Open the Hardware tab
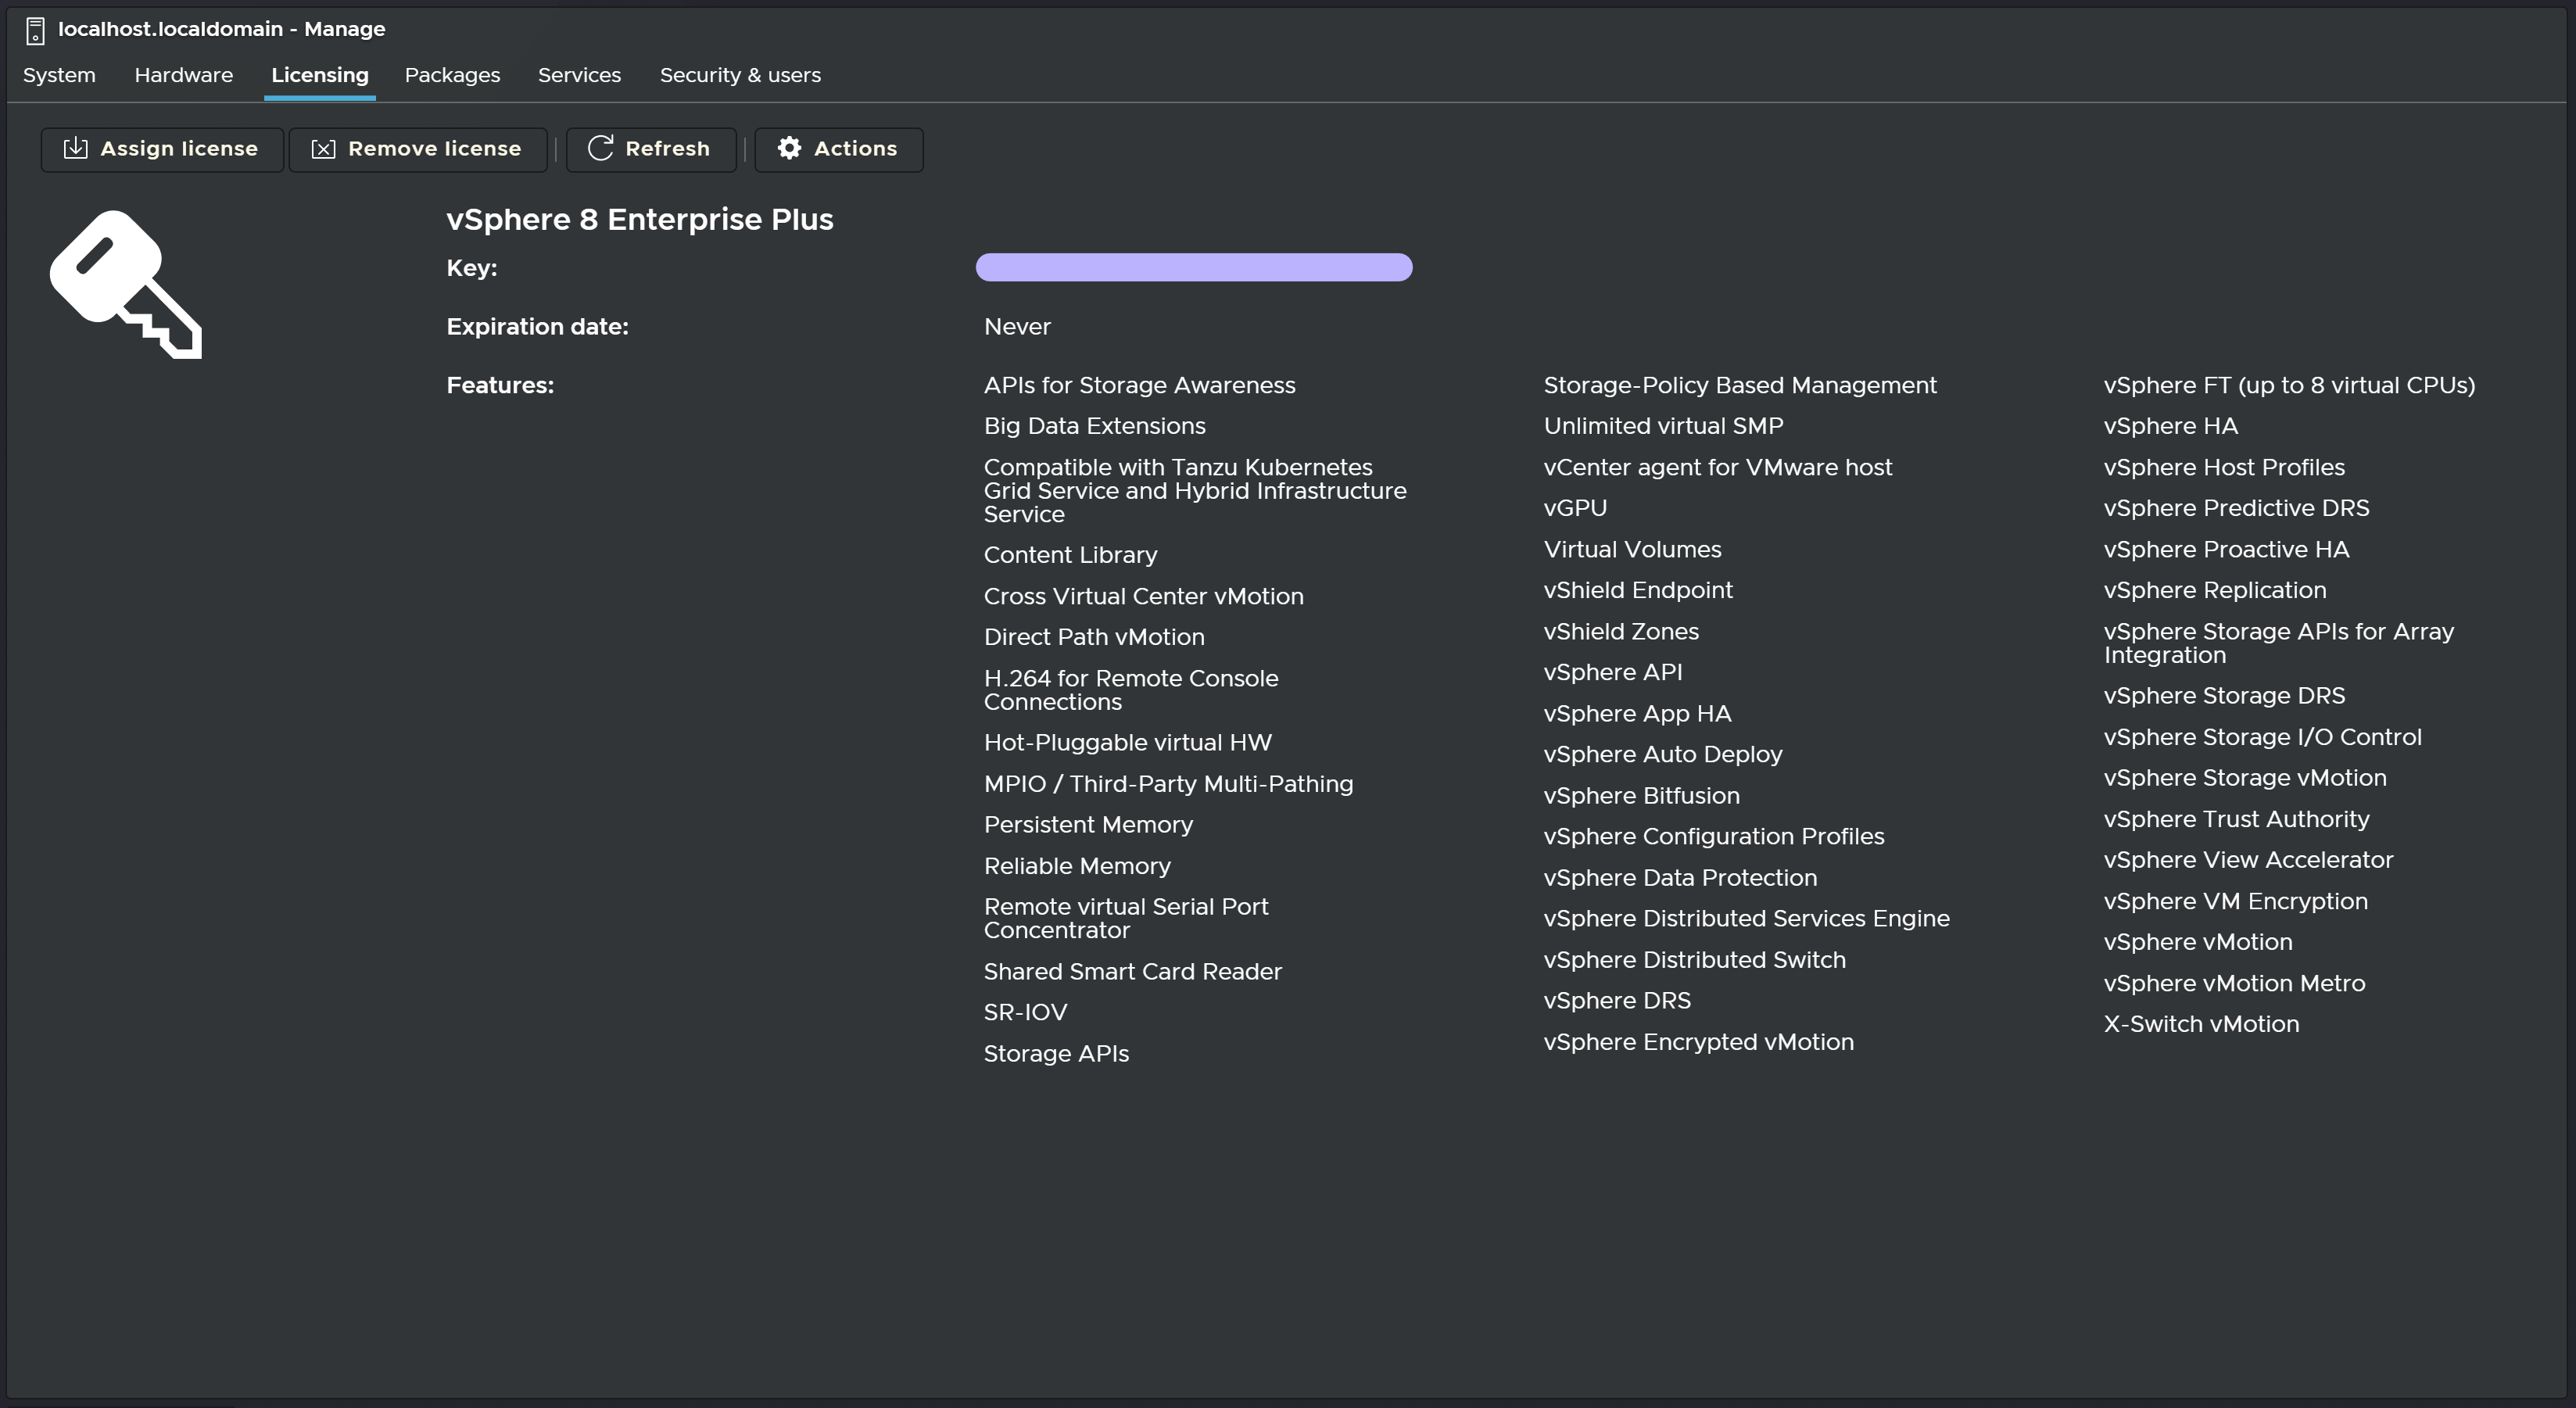2576x1408 pixels. [x=183, y=74]
